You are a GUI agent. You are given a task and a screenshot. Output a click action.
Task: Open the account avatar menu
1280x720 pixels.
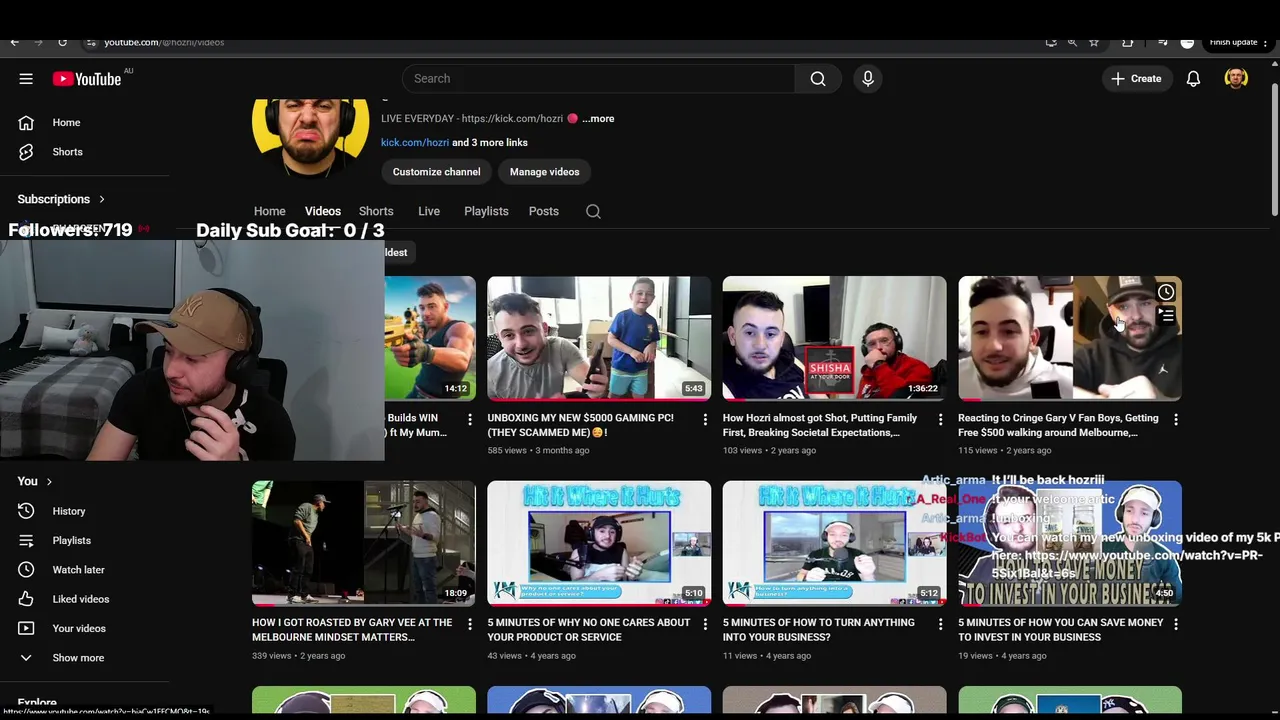pyautogui.click(x=1236, y=79)
